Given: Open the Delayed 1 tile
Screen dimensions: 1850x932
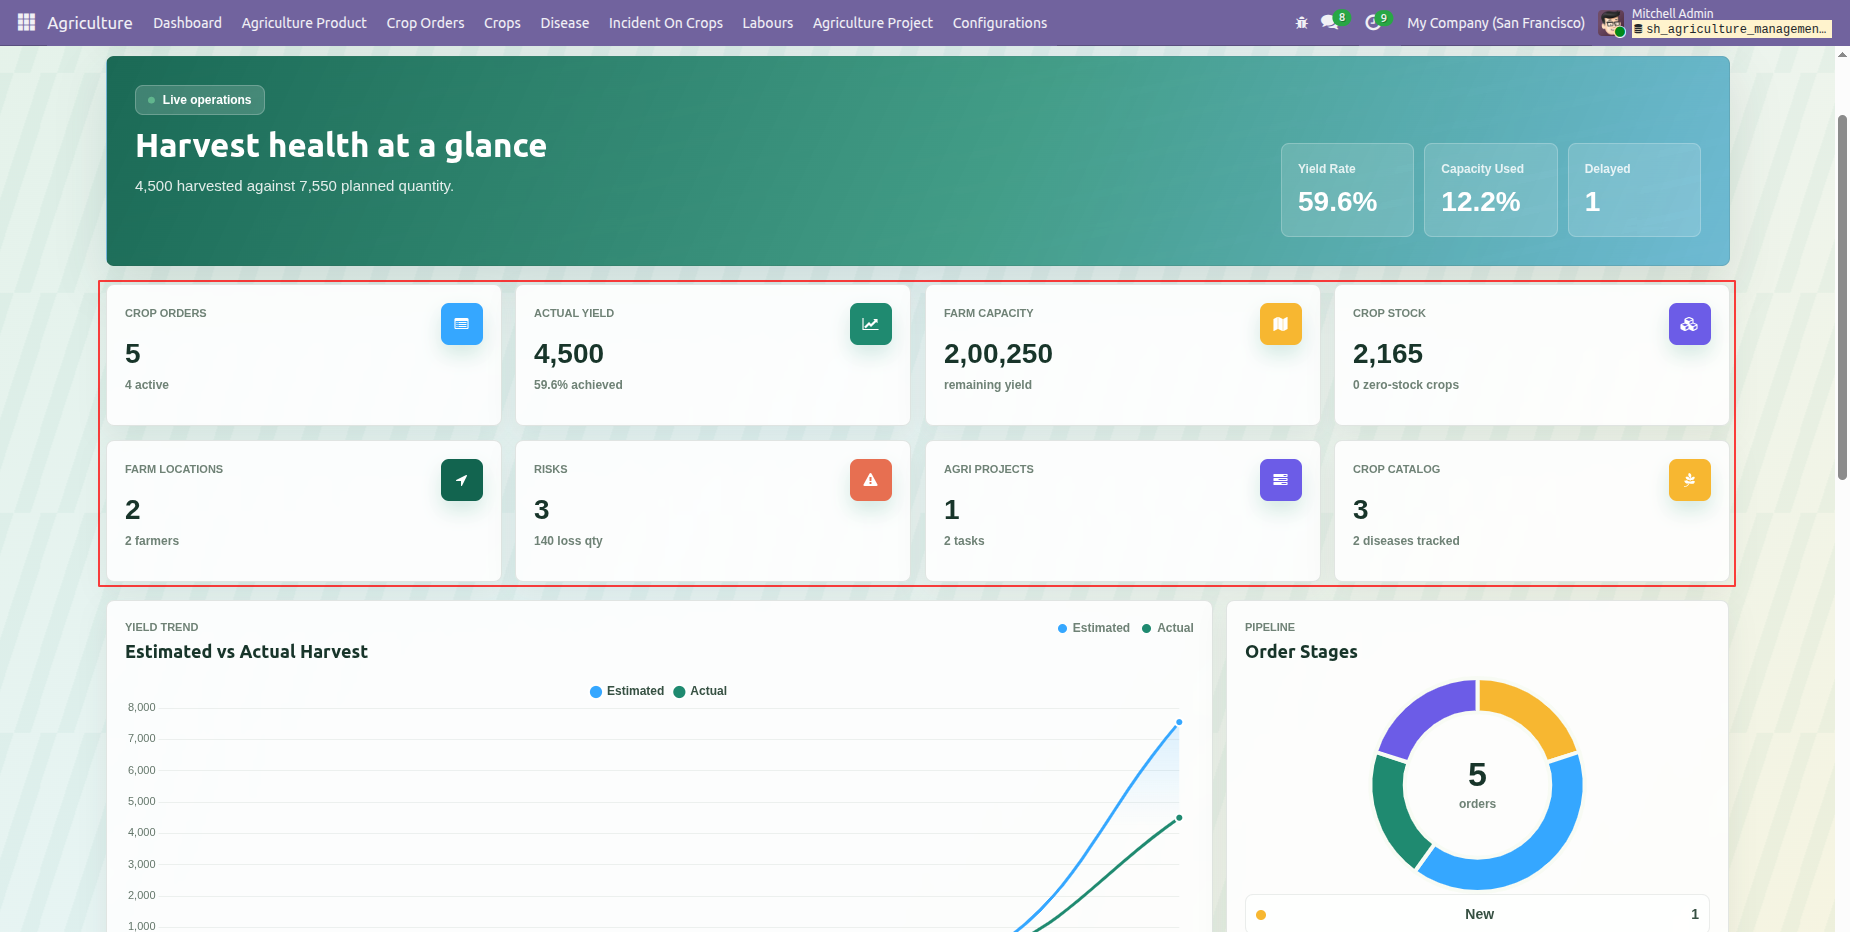Looking at the screenshot, I should pos(1634,190).
